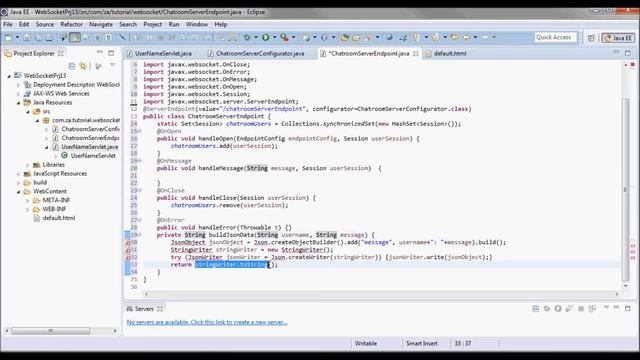Maximize the editor area
This screenshot has height=360, width=640.
628,53
